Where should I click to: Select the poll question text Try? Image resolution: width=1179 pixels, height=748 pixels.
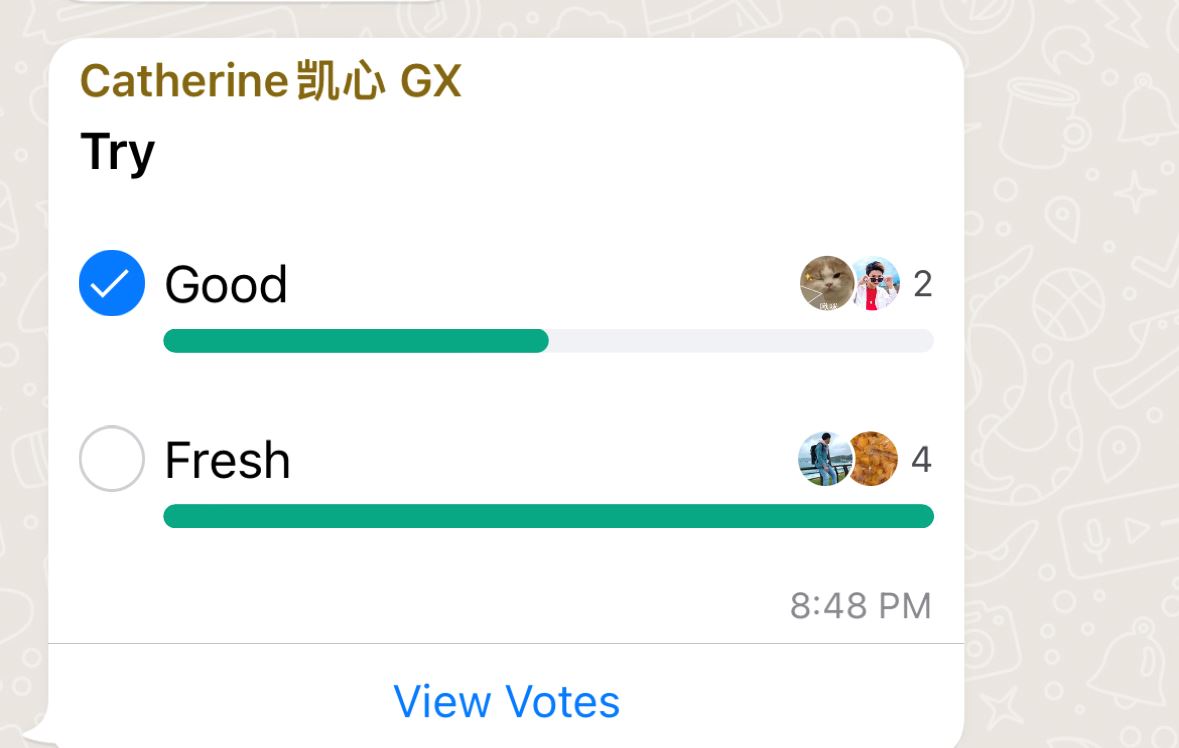click(118, 150)
